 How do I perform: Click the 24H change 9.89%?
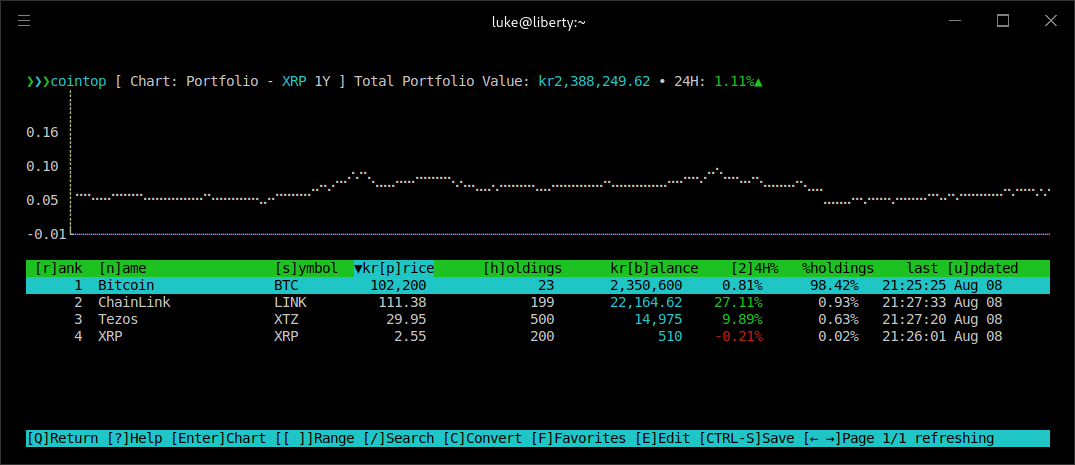click(742, 320)
